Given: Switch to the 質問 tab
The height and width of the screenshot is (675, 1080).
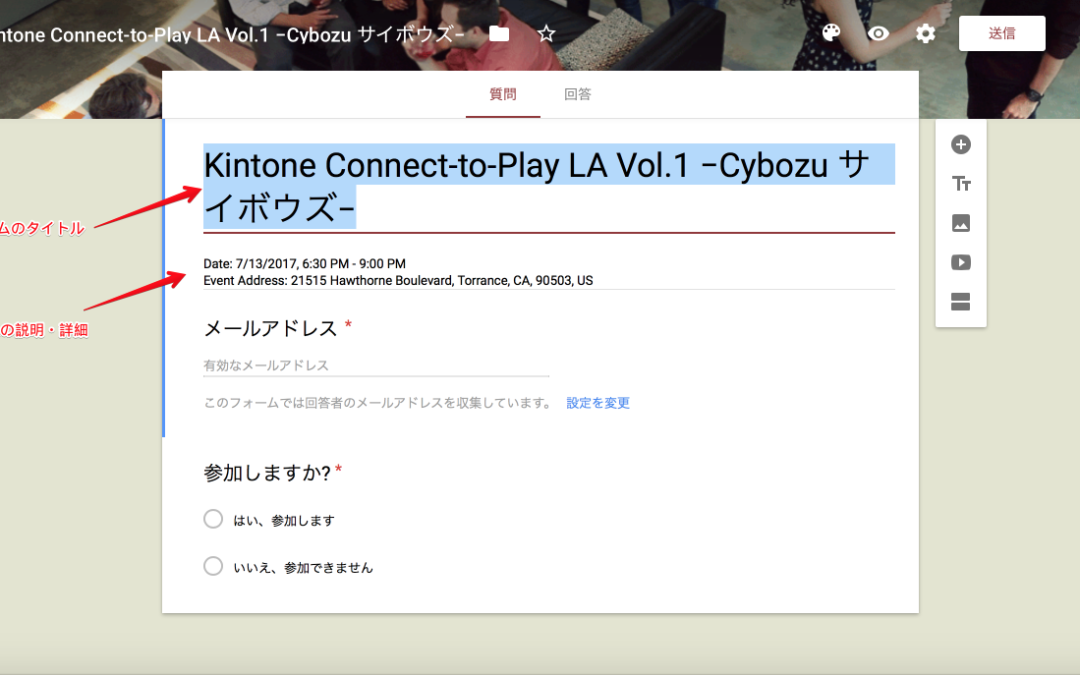Looking at the screenshot, I should pyautogui.click(x=503, y=95).
